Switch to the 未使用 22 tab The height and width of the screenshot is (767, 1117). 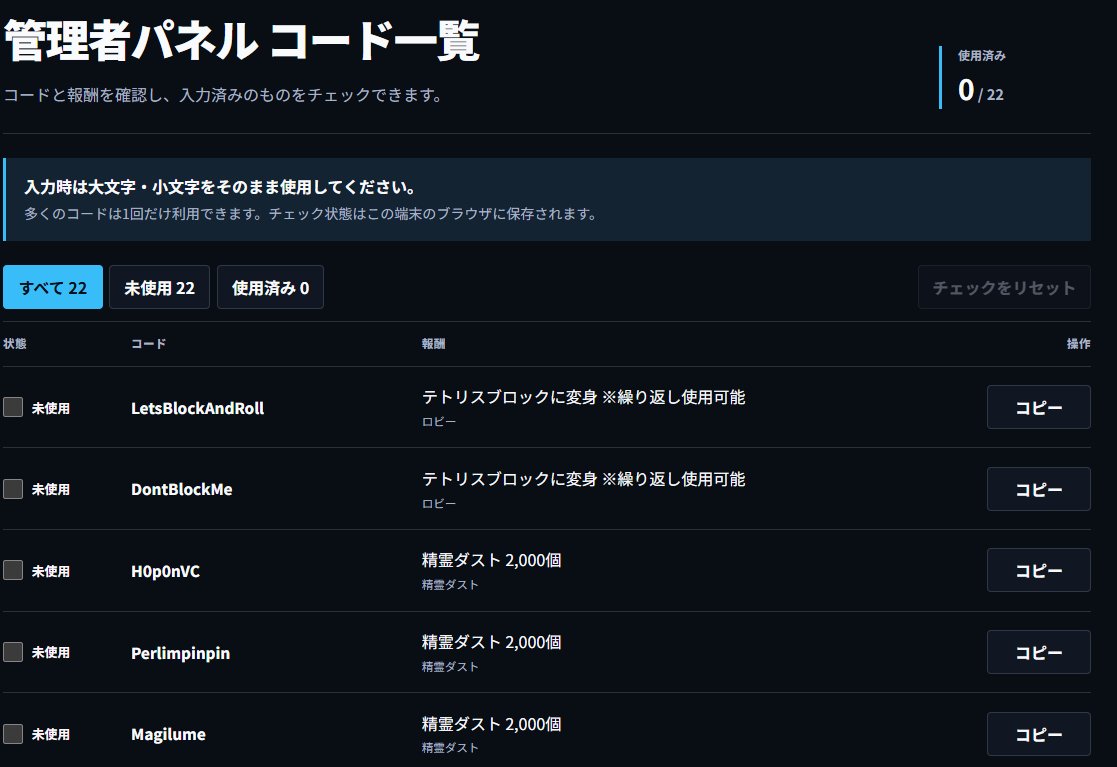tap(160, 287)
